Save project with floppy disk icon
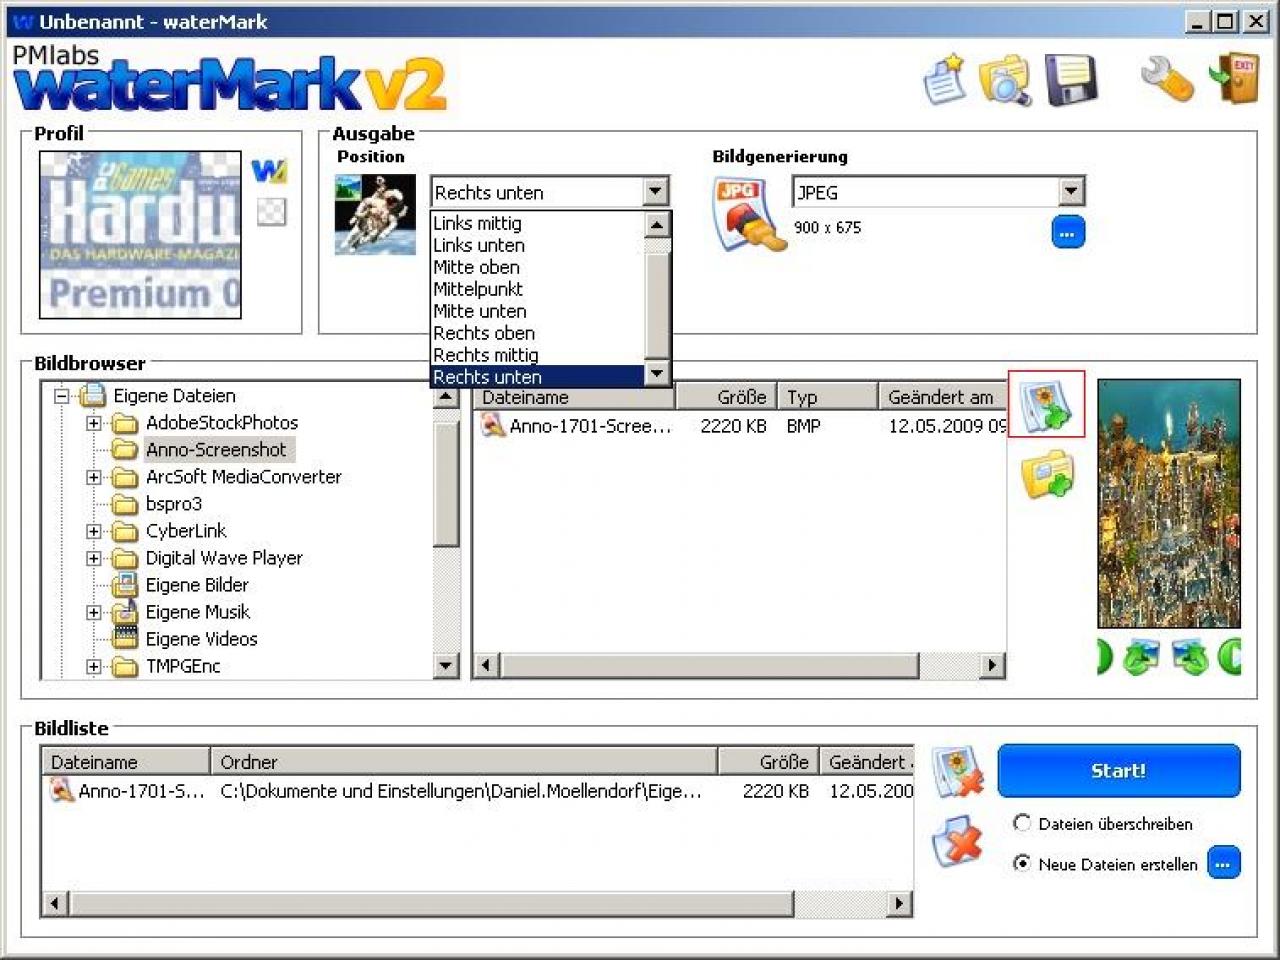The width and height of the screenshot is (1280, 960). (1071, 80)
